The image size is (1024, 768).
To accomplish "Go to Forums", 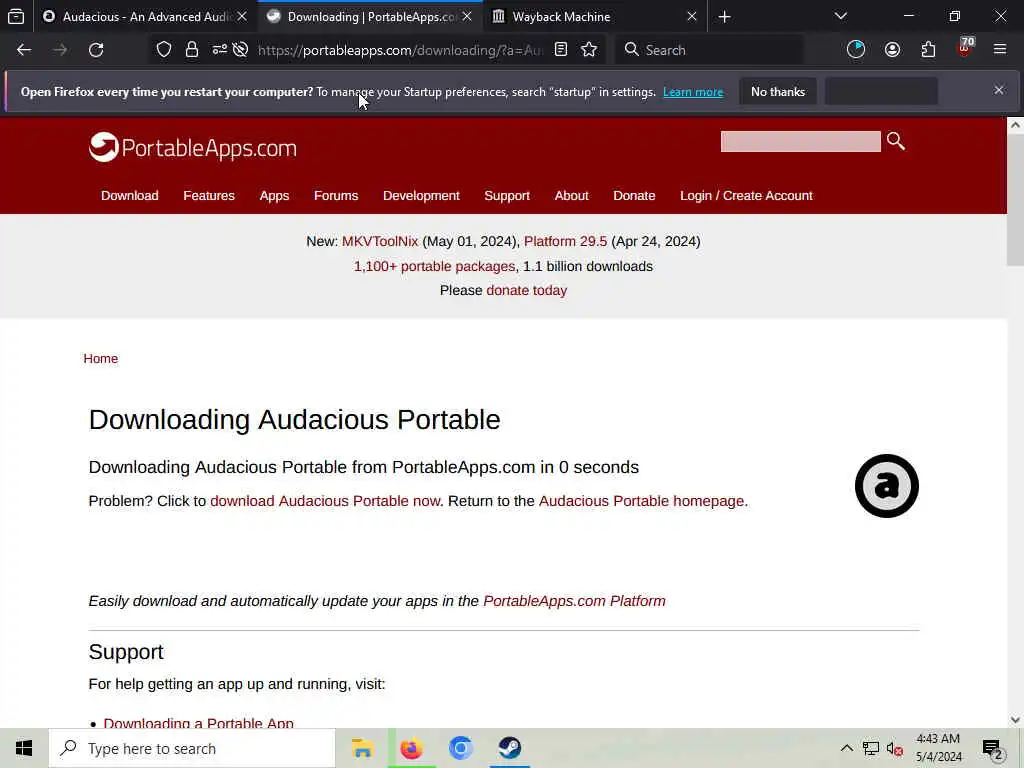I will pos(336,196).
